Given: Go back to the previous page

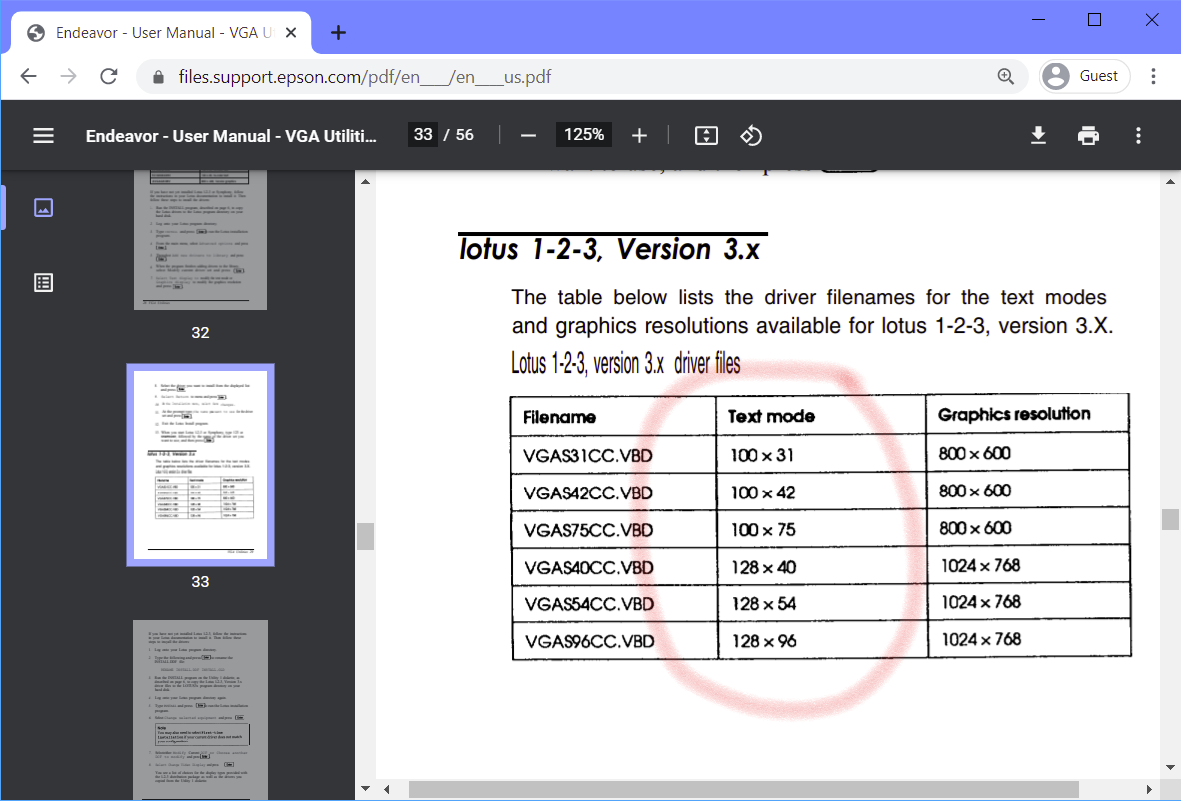Looking at the screenshot, I should pos(29,76).
